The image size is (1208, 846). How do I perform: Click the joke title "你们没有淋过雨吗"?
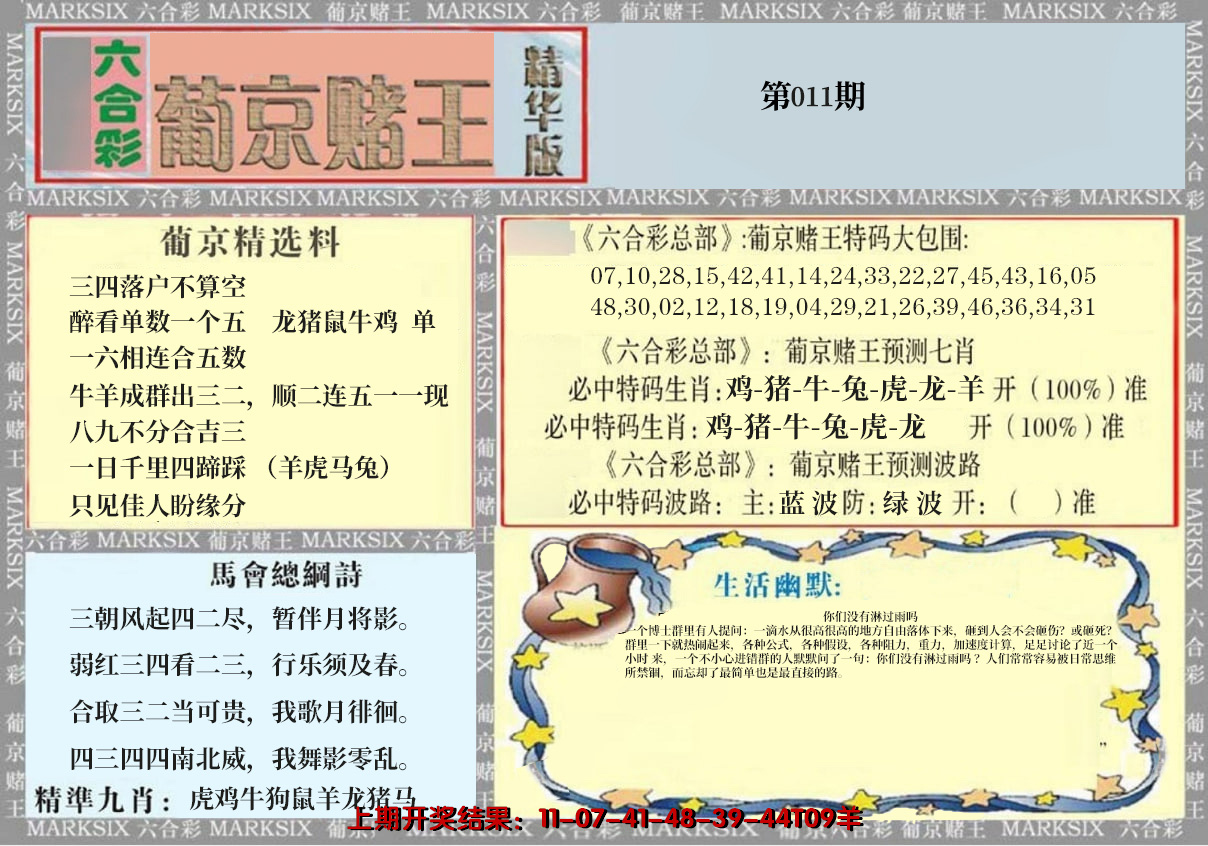[869, 616]
